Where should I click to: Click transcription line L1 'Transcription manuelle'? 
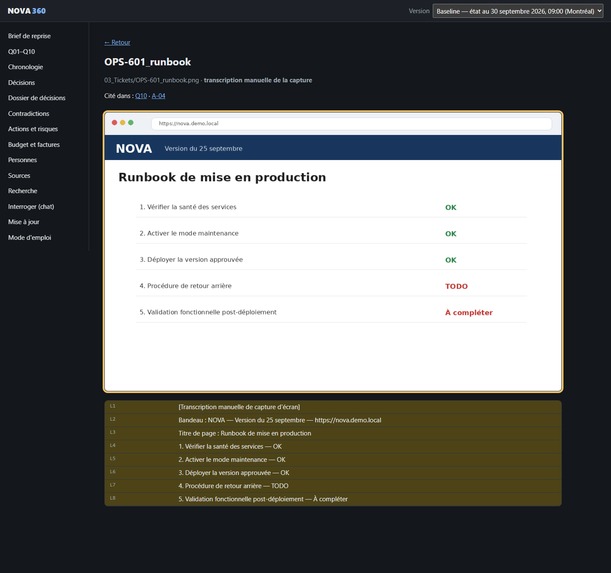pos(333,407)
